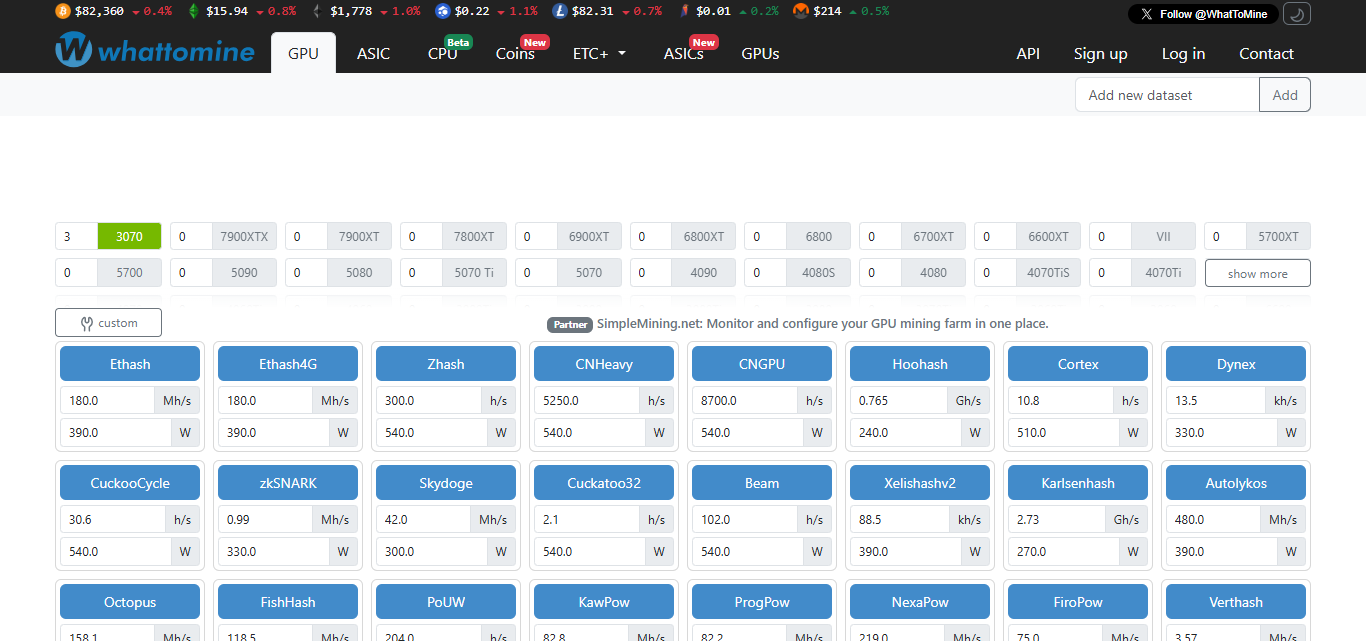Enable the 5700XT GPU
1366x641 pixels.
coord(1278,237)
